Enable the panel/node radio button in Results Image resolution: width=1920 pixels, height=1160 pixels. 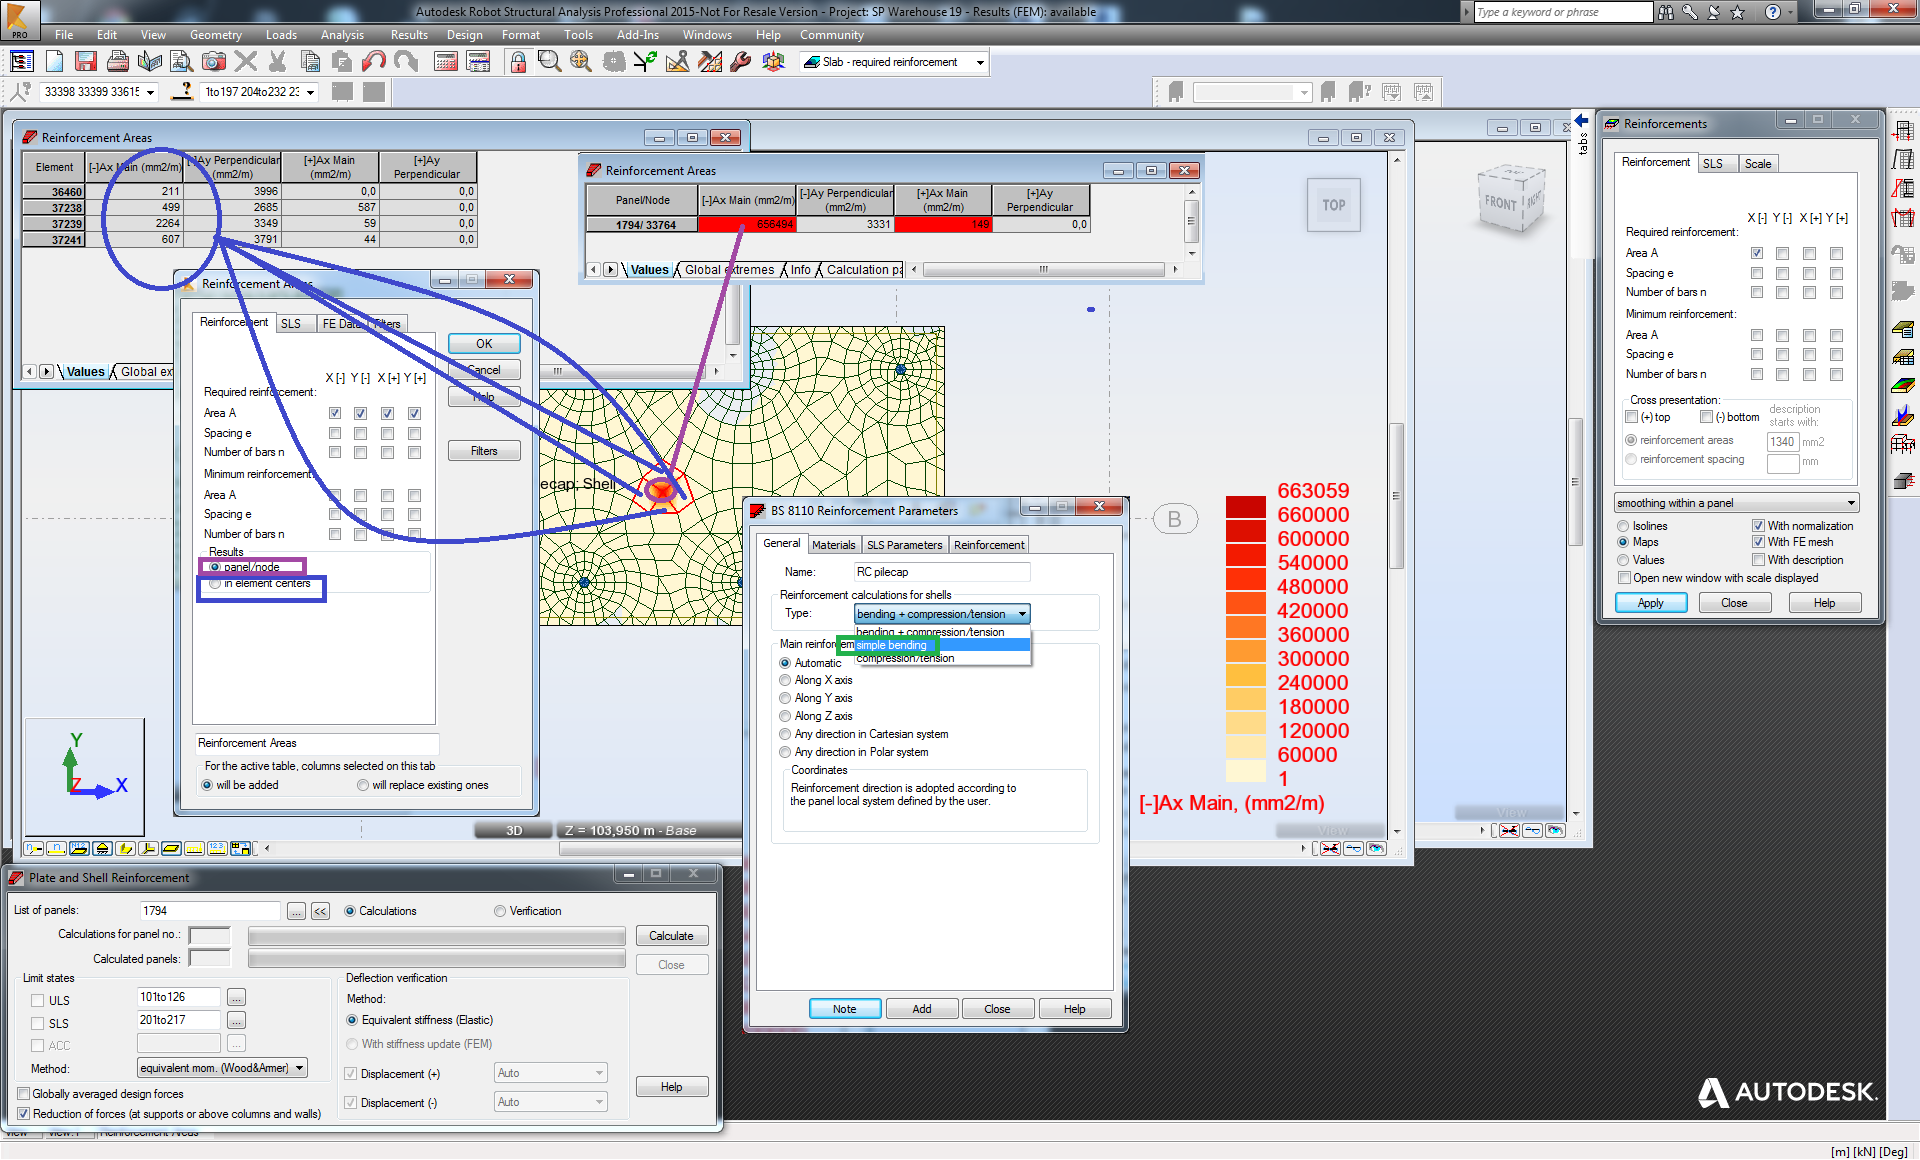pyautogui.click(x=217, y=568)
